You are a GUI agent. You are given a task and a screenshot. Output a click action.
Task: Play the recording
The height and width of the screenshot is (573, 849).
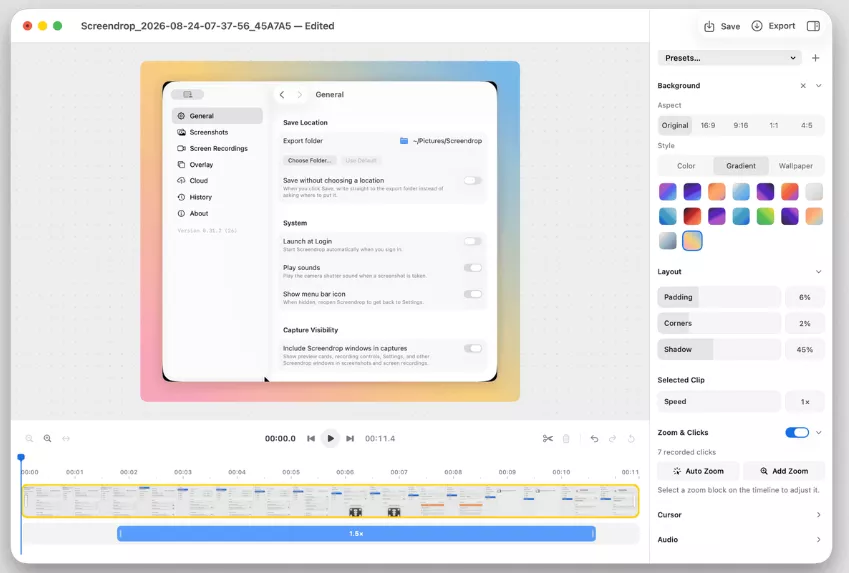coord(330,439)
